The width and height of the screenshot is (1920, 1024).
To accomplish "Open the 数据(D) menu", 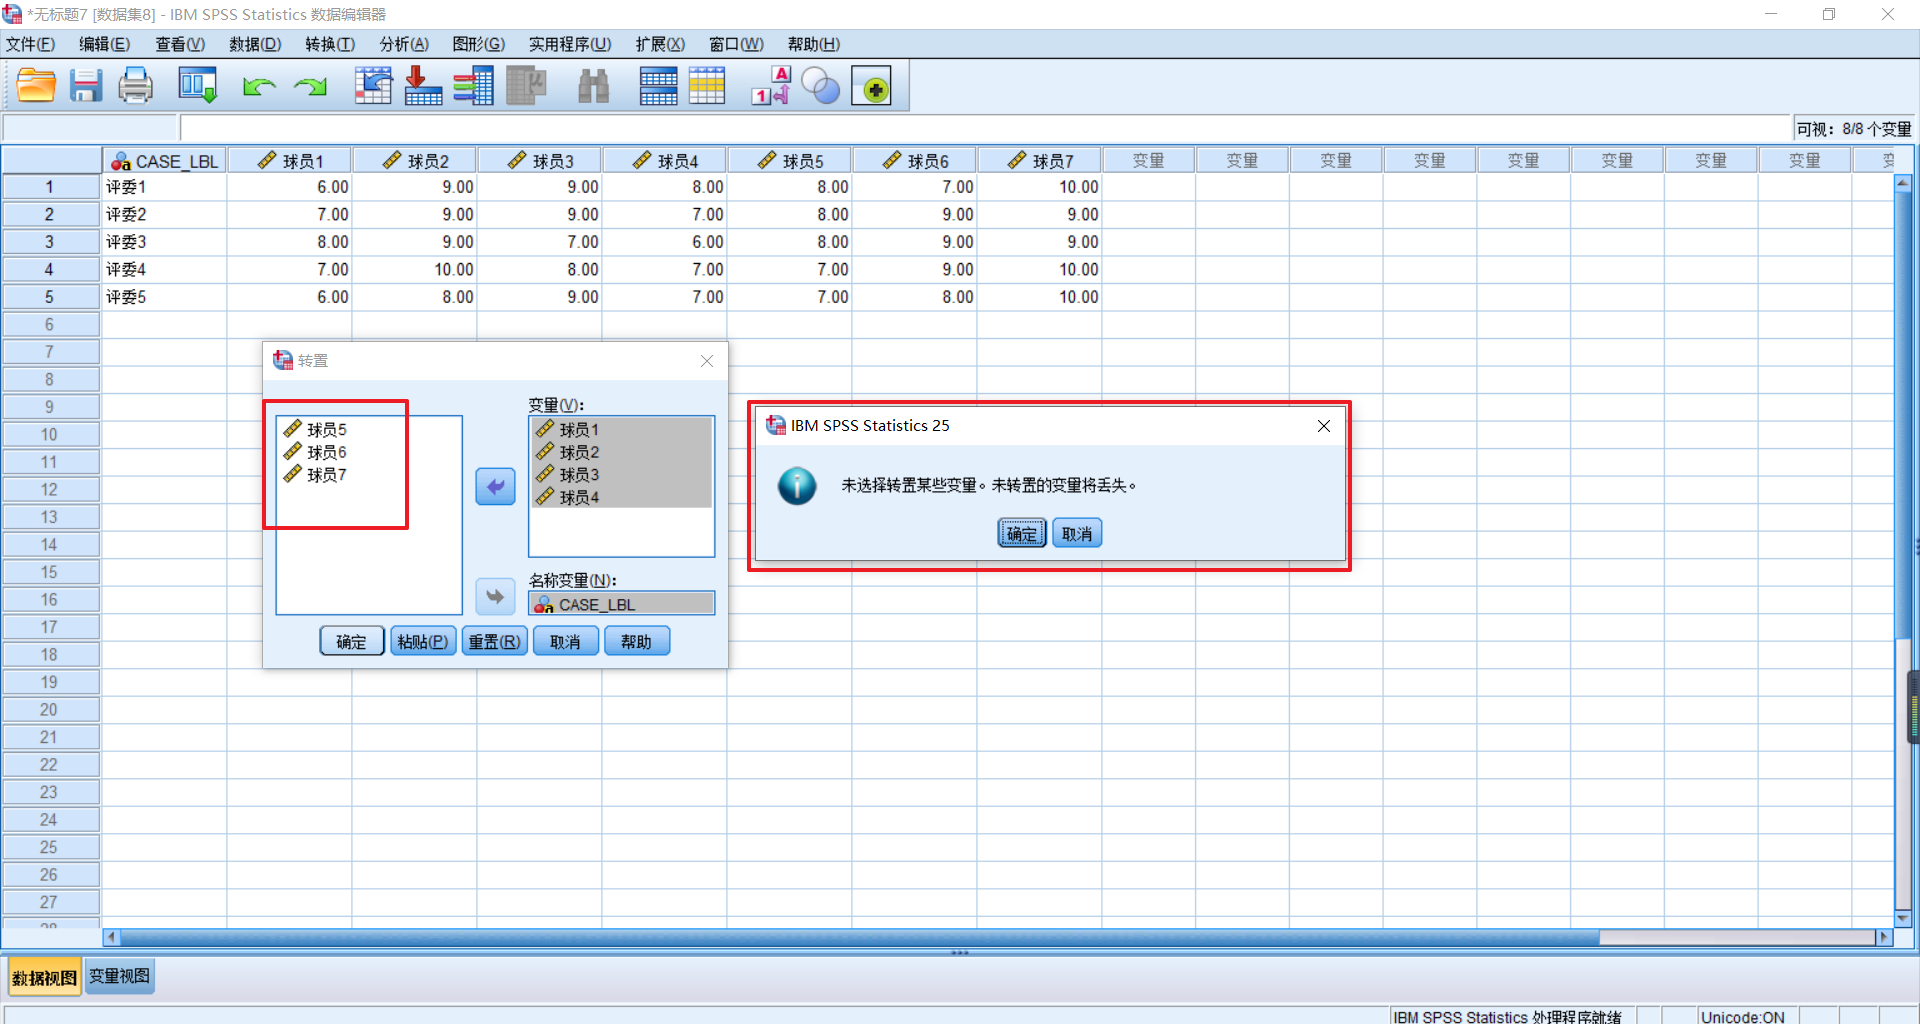I will 255,44.
